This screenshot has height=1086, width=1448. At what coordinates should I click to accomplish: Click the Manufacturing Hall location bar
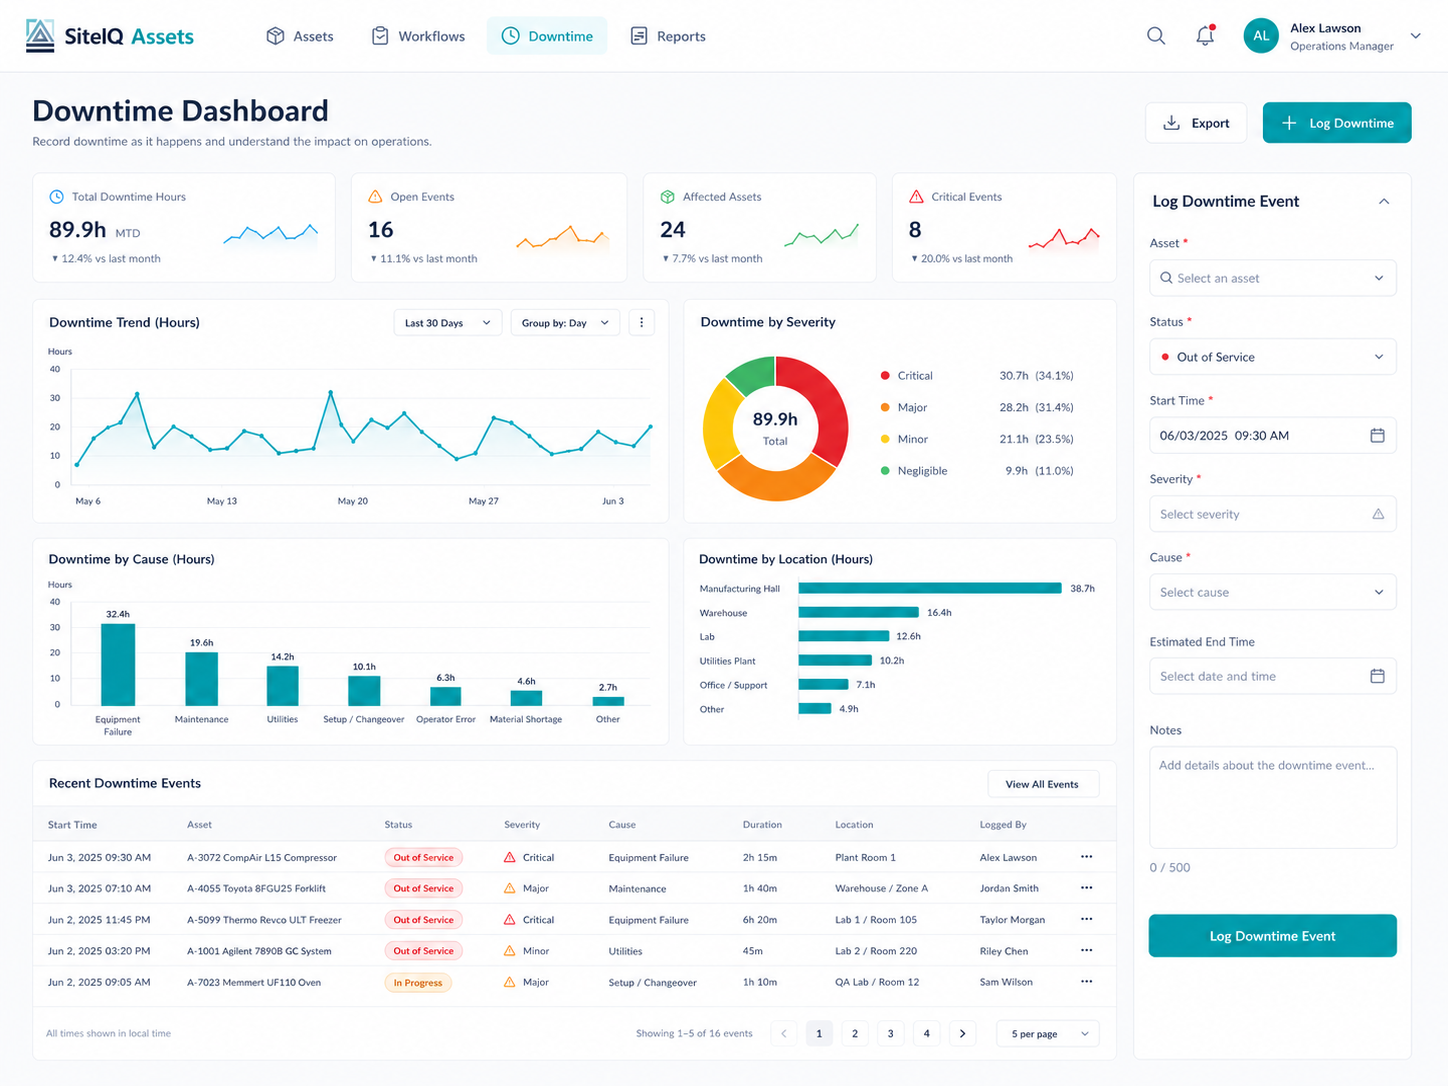click(930, 588)
